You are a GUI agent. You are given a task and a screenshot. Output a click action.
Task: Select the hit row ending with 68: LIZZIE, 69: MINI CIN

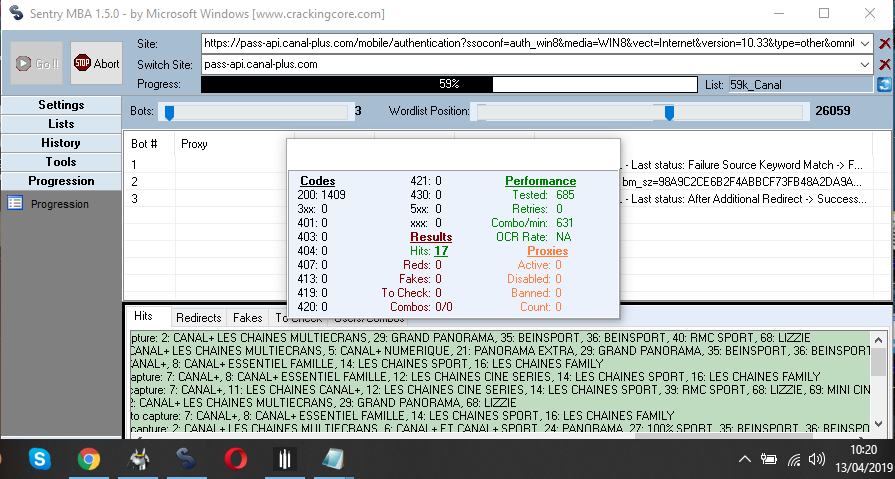click(500, 390)
